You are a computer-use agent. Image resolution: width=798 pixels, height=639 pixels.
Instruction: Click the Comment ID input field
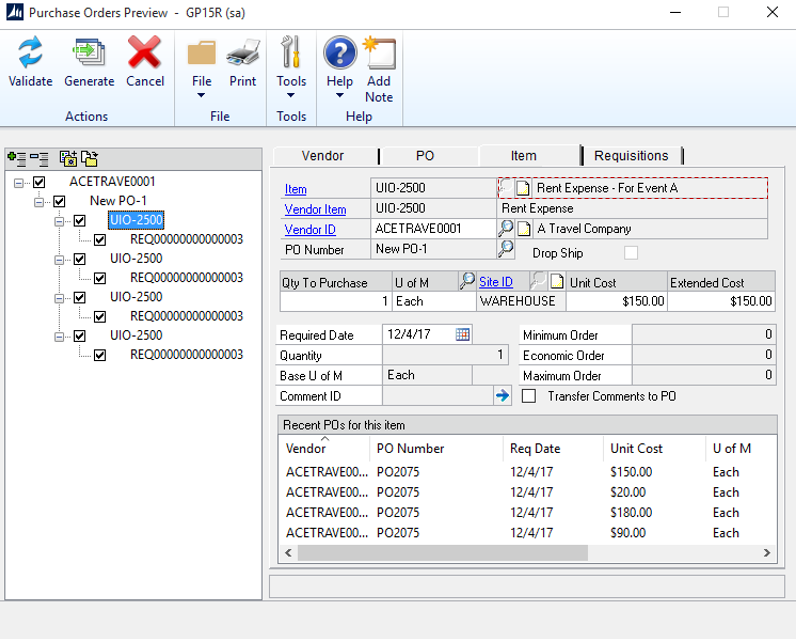tap(438, 396)
